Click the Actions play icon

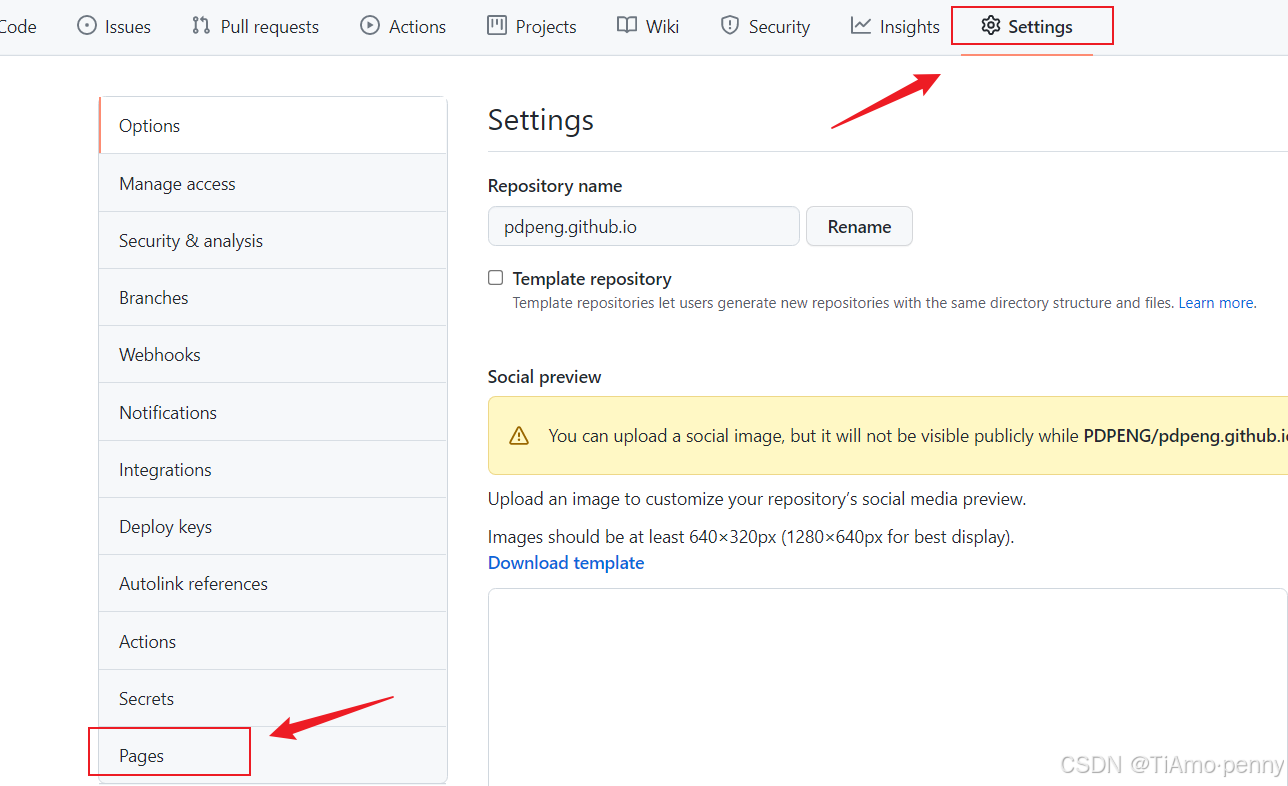tap(370, 26)
